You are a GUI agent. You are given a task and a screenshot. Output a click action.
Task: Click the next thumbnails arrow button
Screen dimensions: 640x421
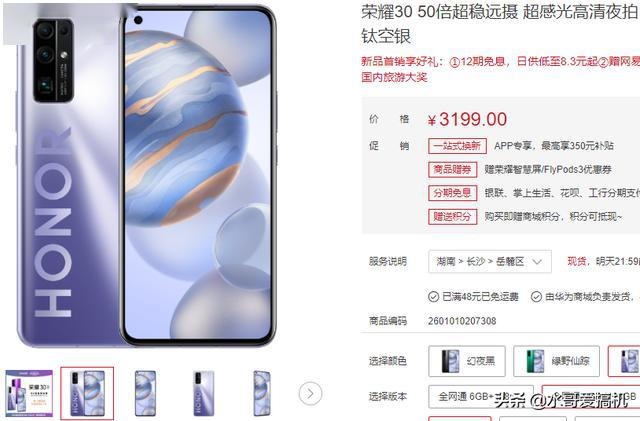[310, 394]
